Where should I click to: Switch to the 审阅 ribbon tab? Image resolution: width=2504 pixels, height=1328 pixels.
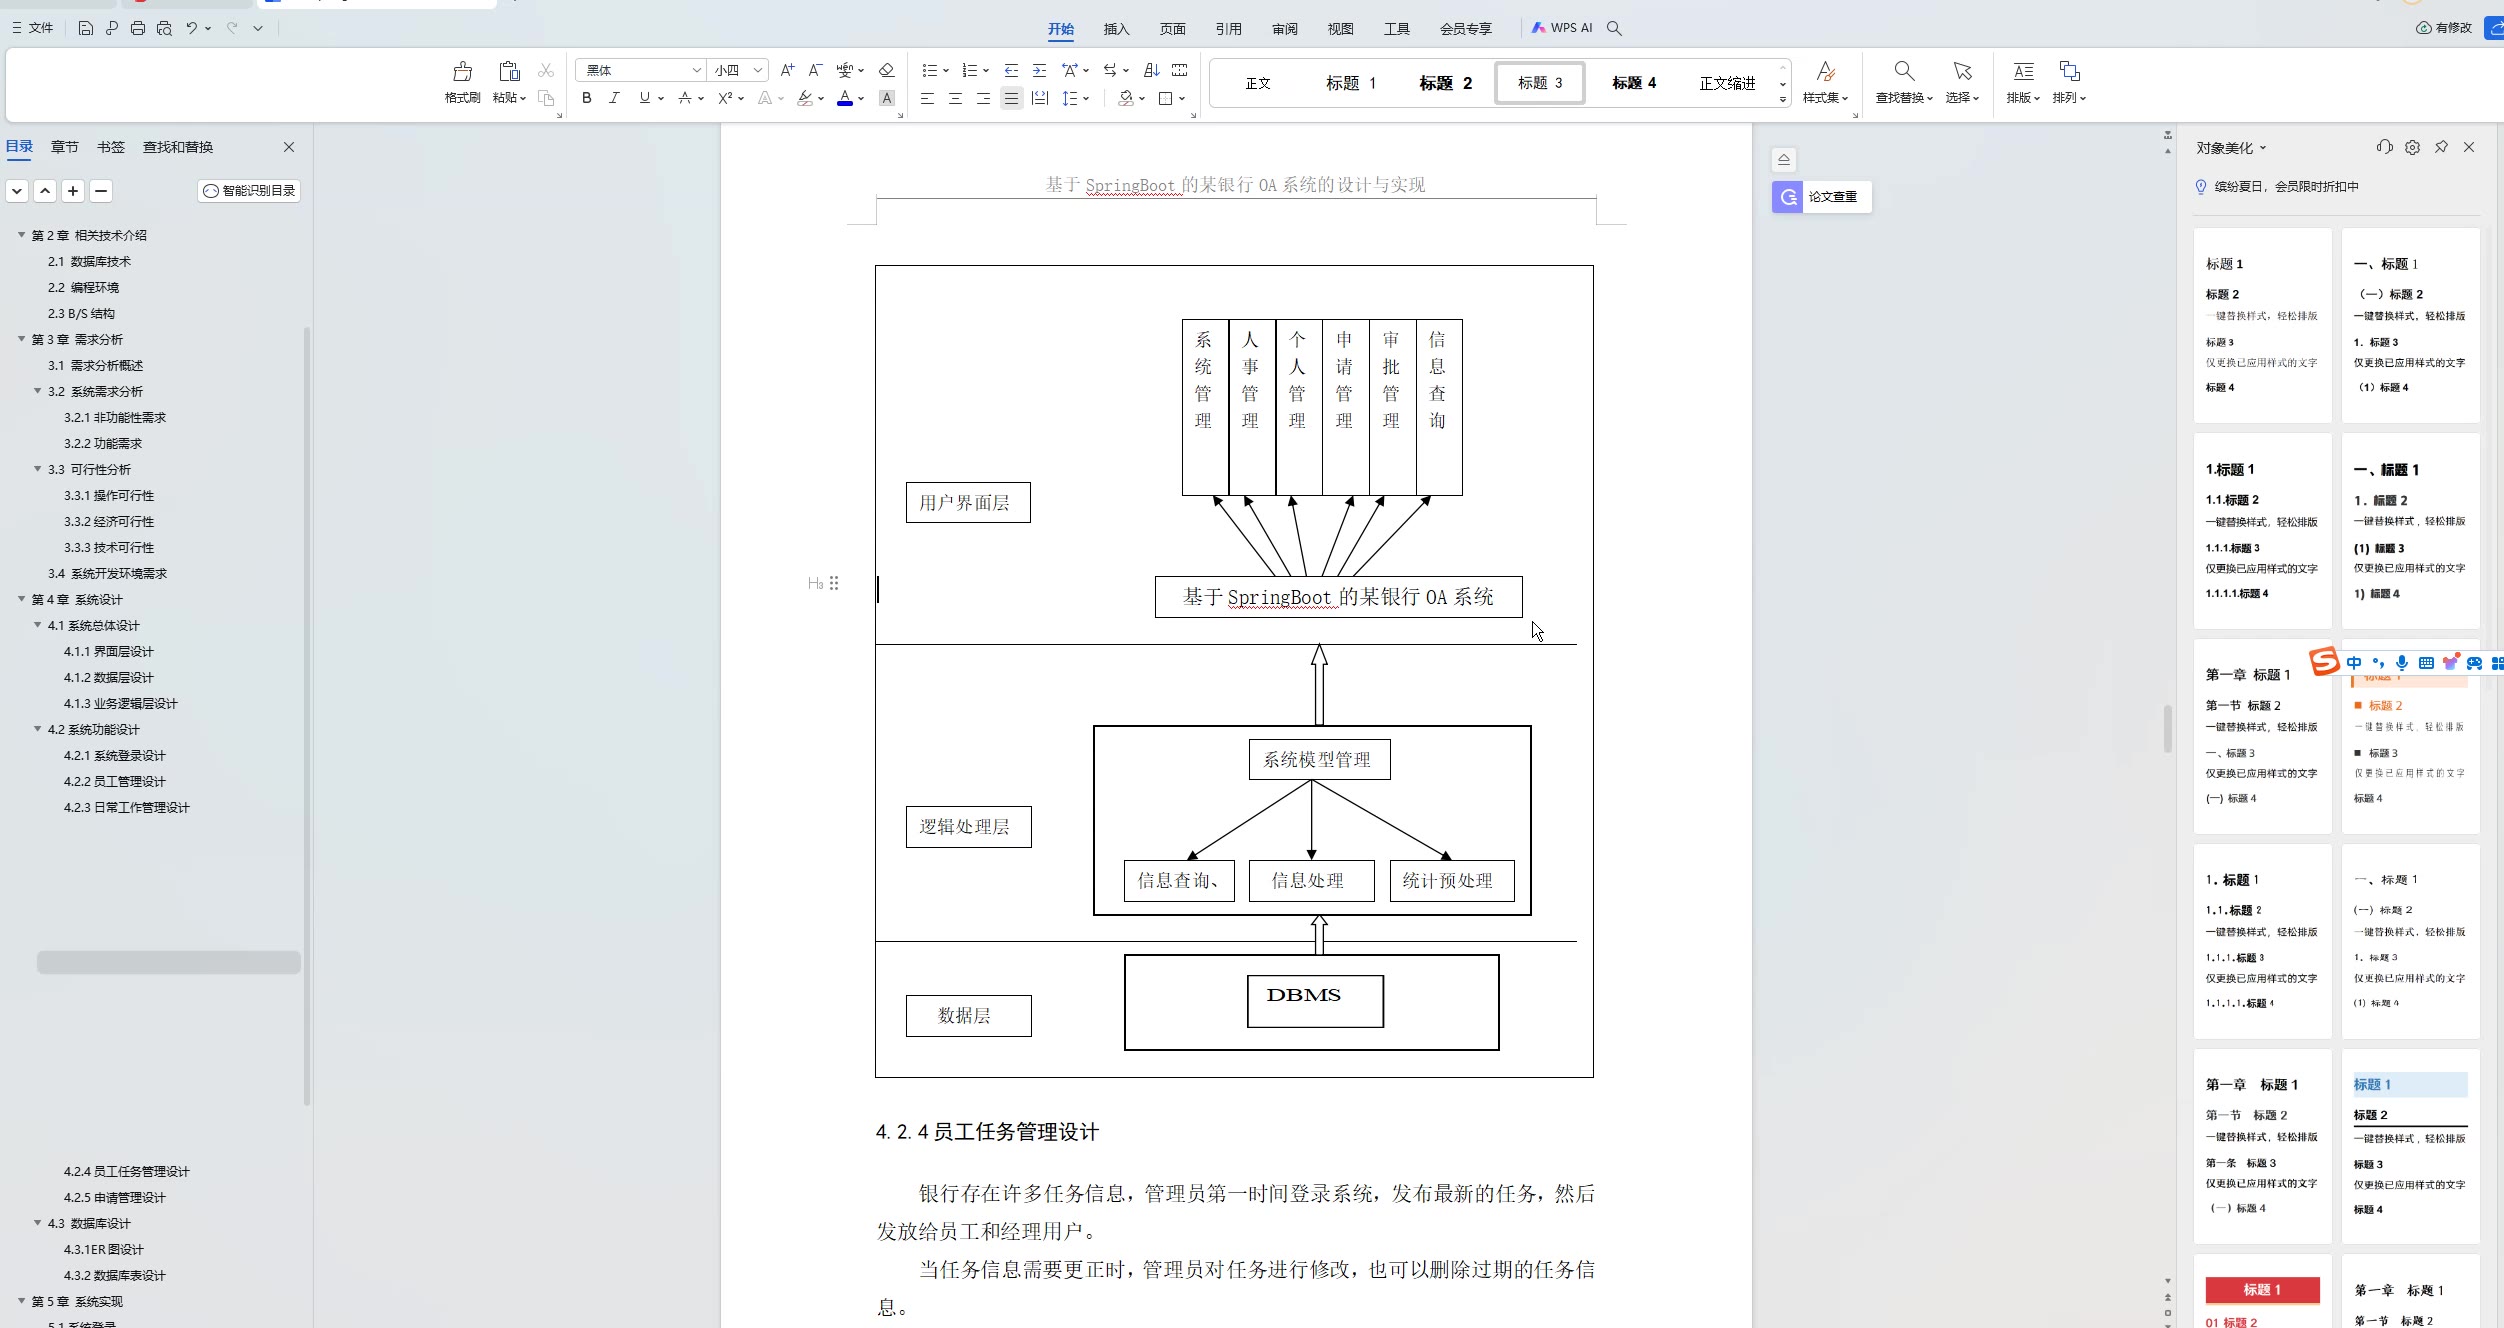[x=1284, y=29]
